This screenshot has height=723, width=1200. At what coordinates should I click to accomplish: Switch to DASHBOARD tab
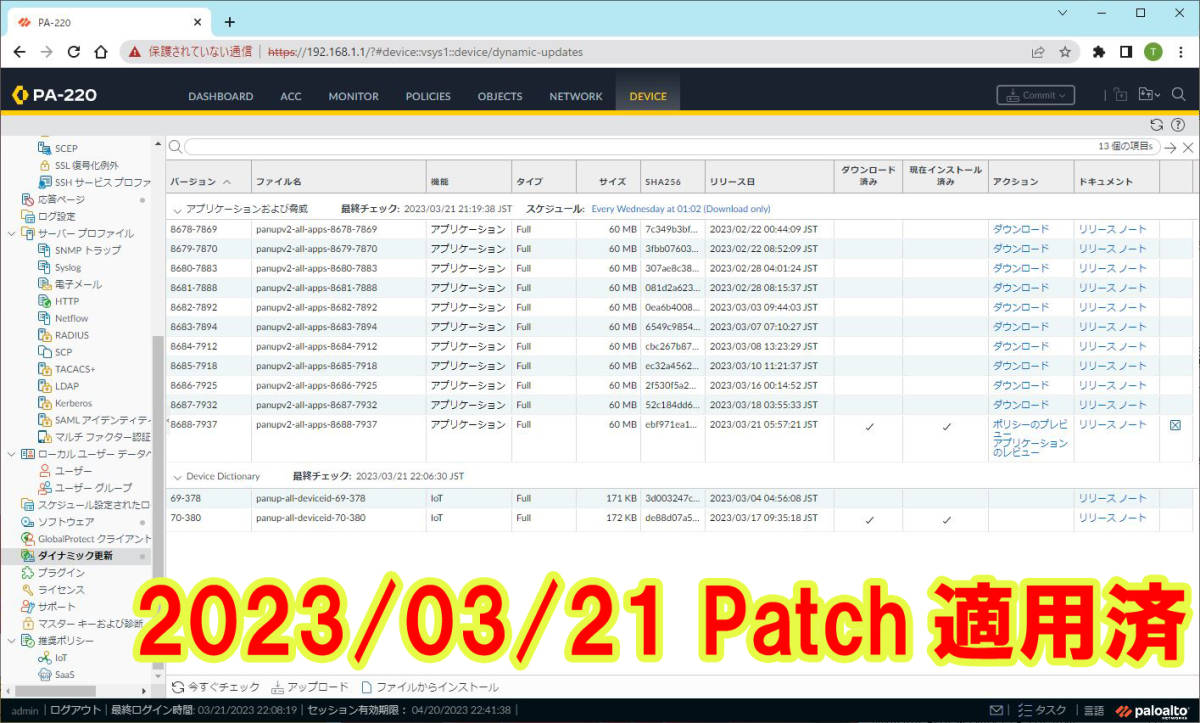(x=221, y=96)
